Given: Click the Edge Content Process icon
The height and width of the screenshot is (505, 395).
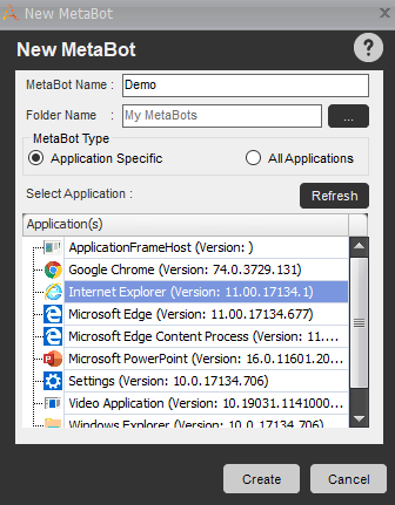Looking at the screenshot, I should pos(53,336).
